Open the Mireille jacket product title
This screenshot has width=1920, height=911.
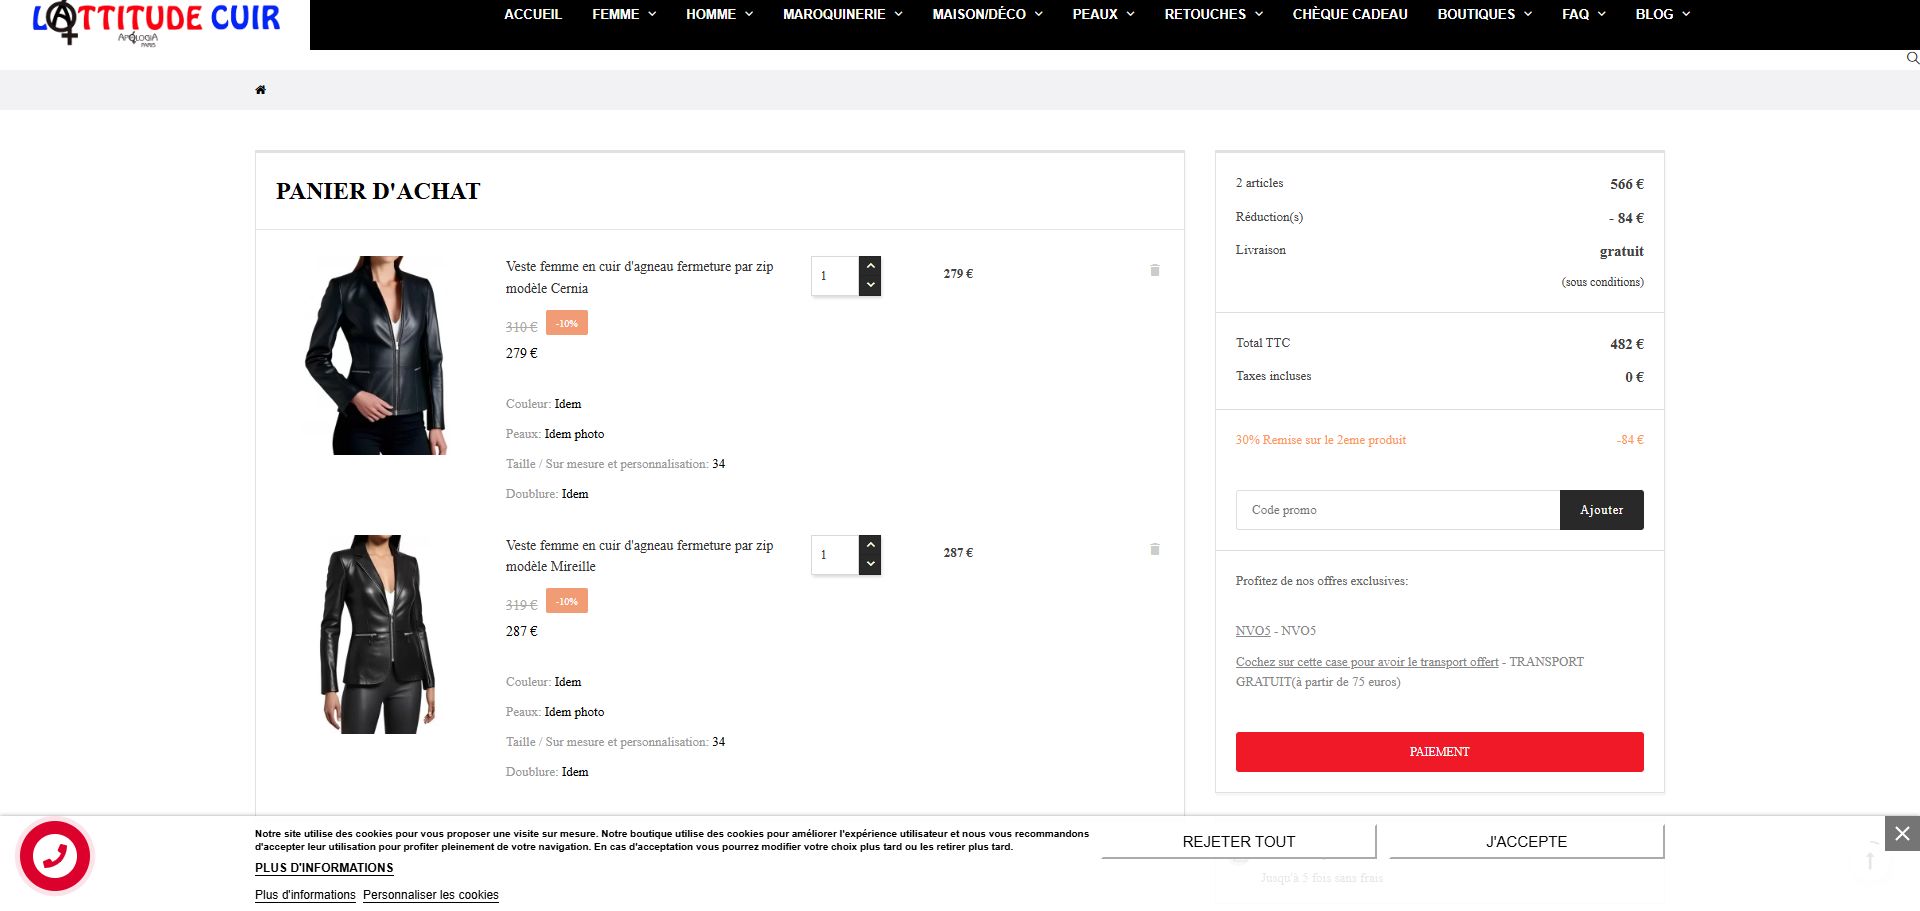point(639,556)
